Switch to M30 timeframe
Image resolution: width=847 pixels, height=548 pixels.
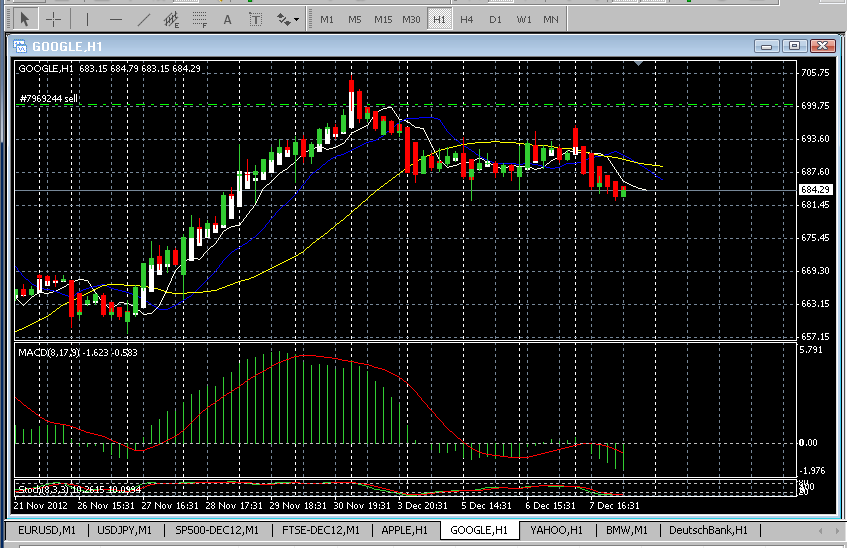click(411, 19)
